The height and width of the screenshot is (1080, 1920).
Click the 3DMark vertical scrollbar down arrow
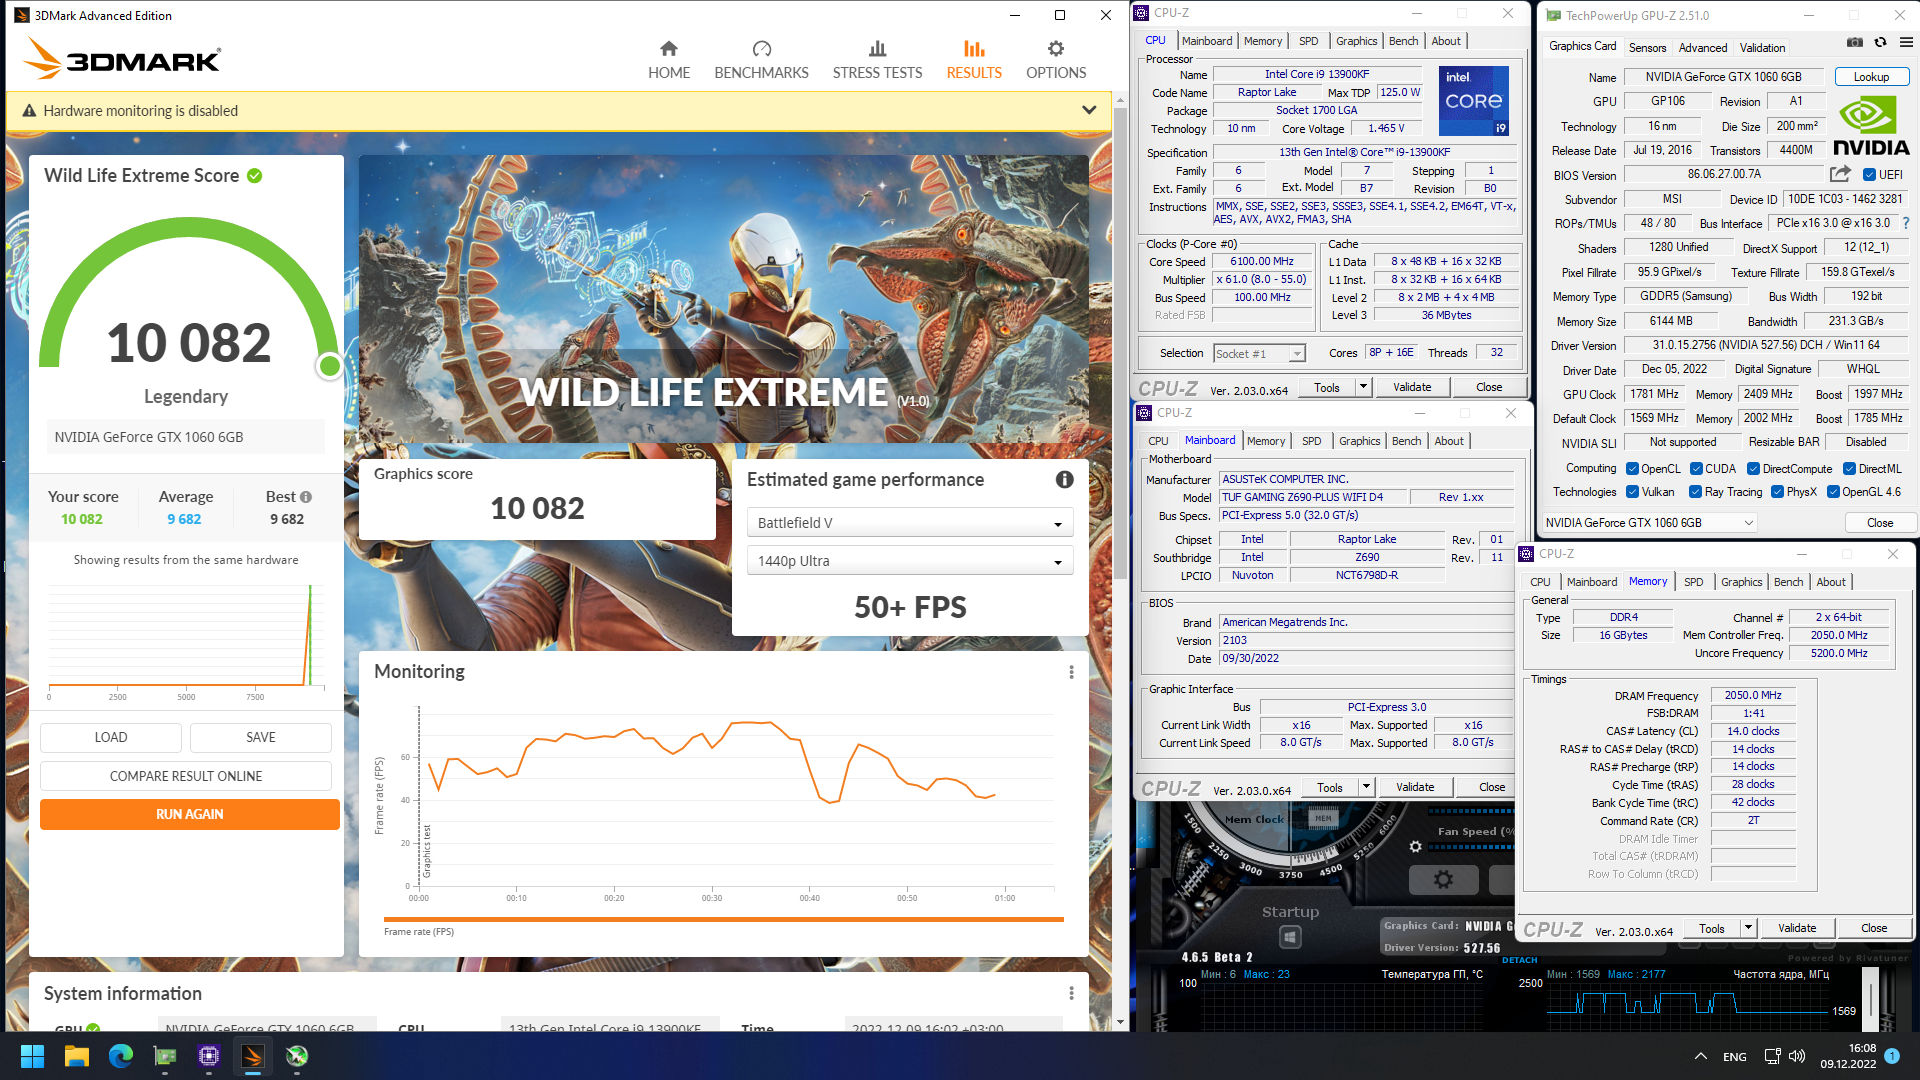coord(1120,1022)
